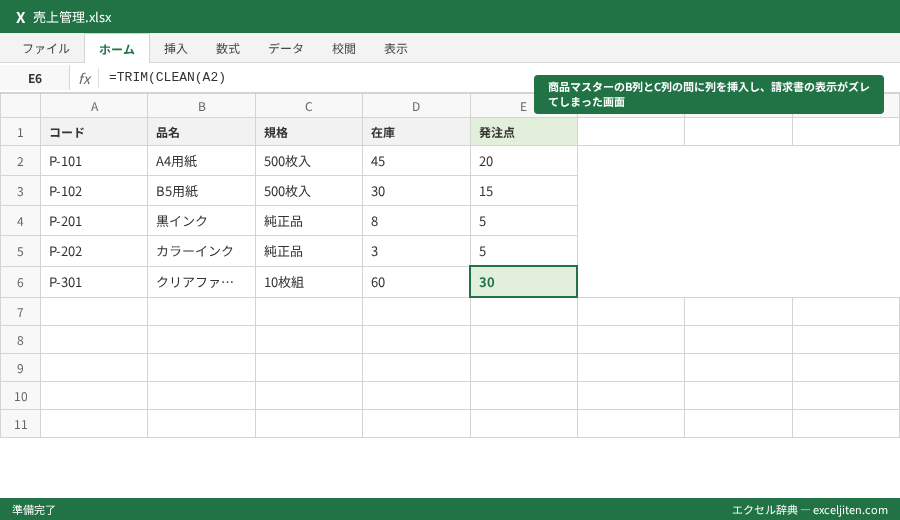The image size is (900, 520).
Task: Select the highlighted cell with 30
Action: [x=523, y=282]
